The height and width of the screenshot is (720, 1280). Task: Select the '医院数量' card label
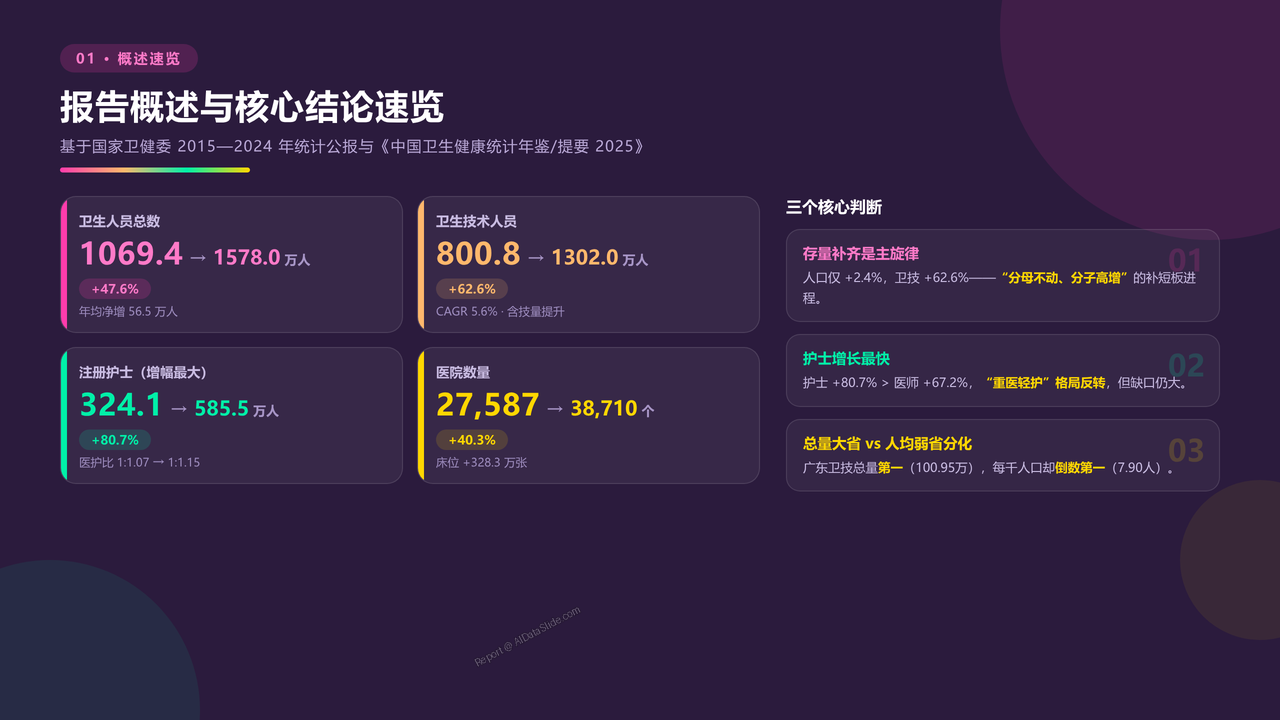(x=463, y=372)
